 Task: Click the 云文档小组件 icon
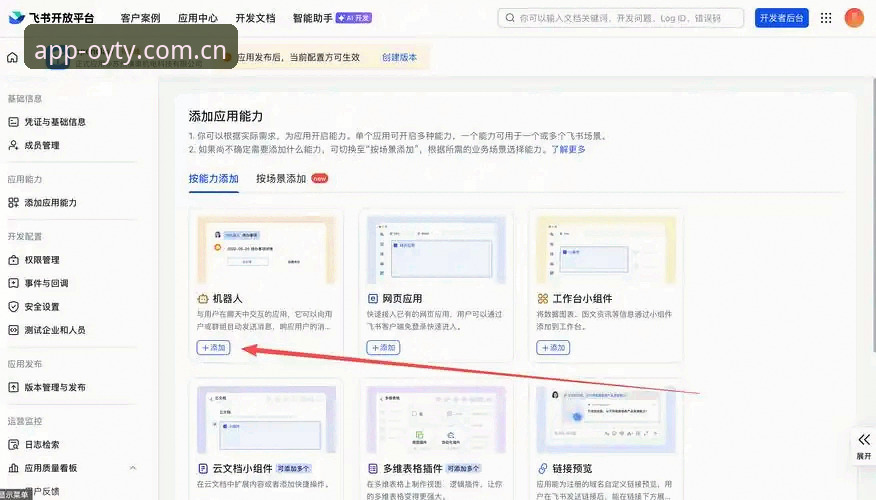pos(203,468)
